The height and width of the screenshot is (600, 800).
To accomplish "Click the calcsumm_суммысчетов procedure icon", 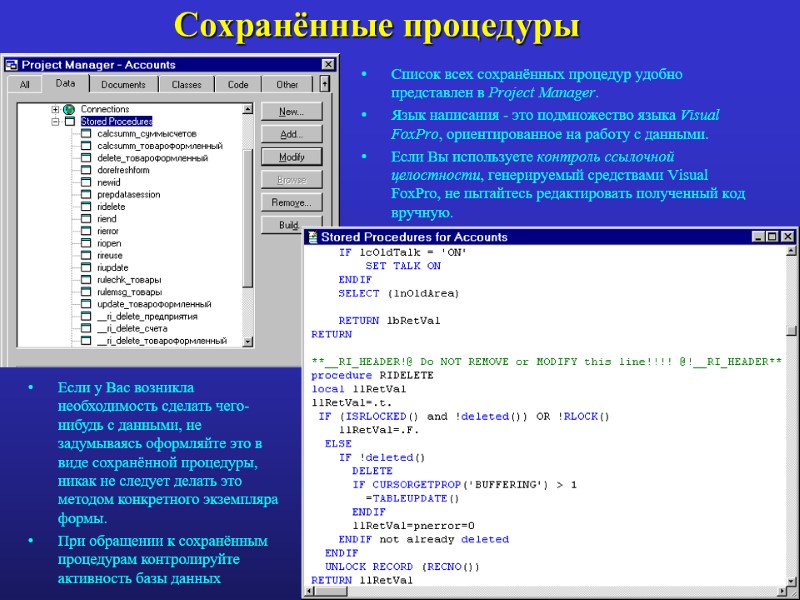I will click(85, 134).
